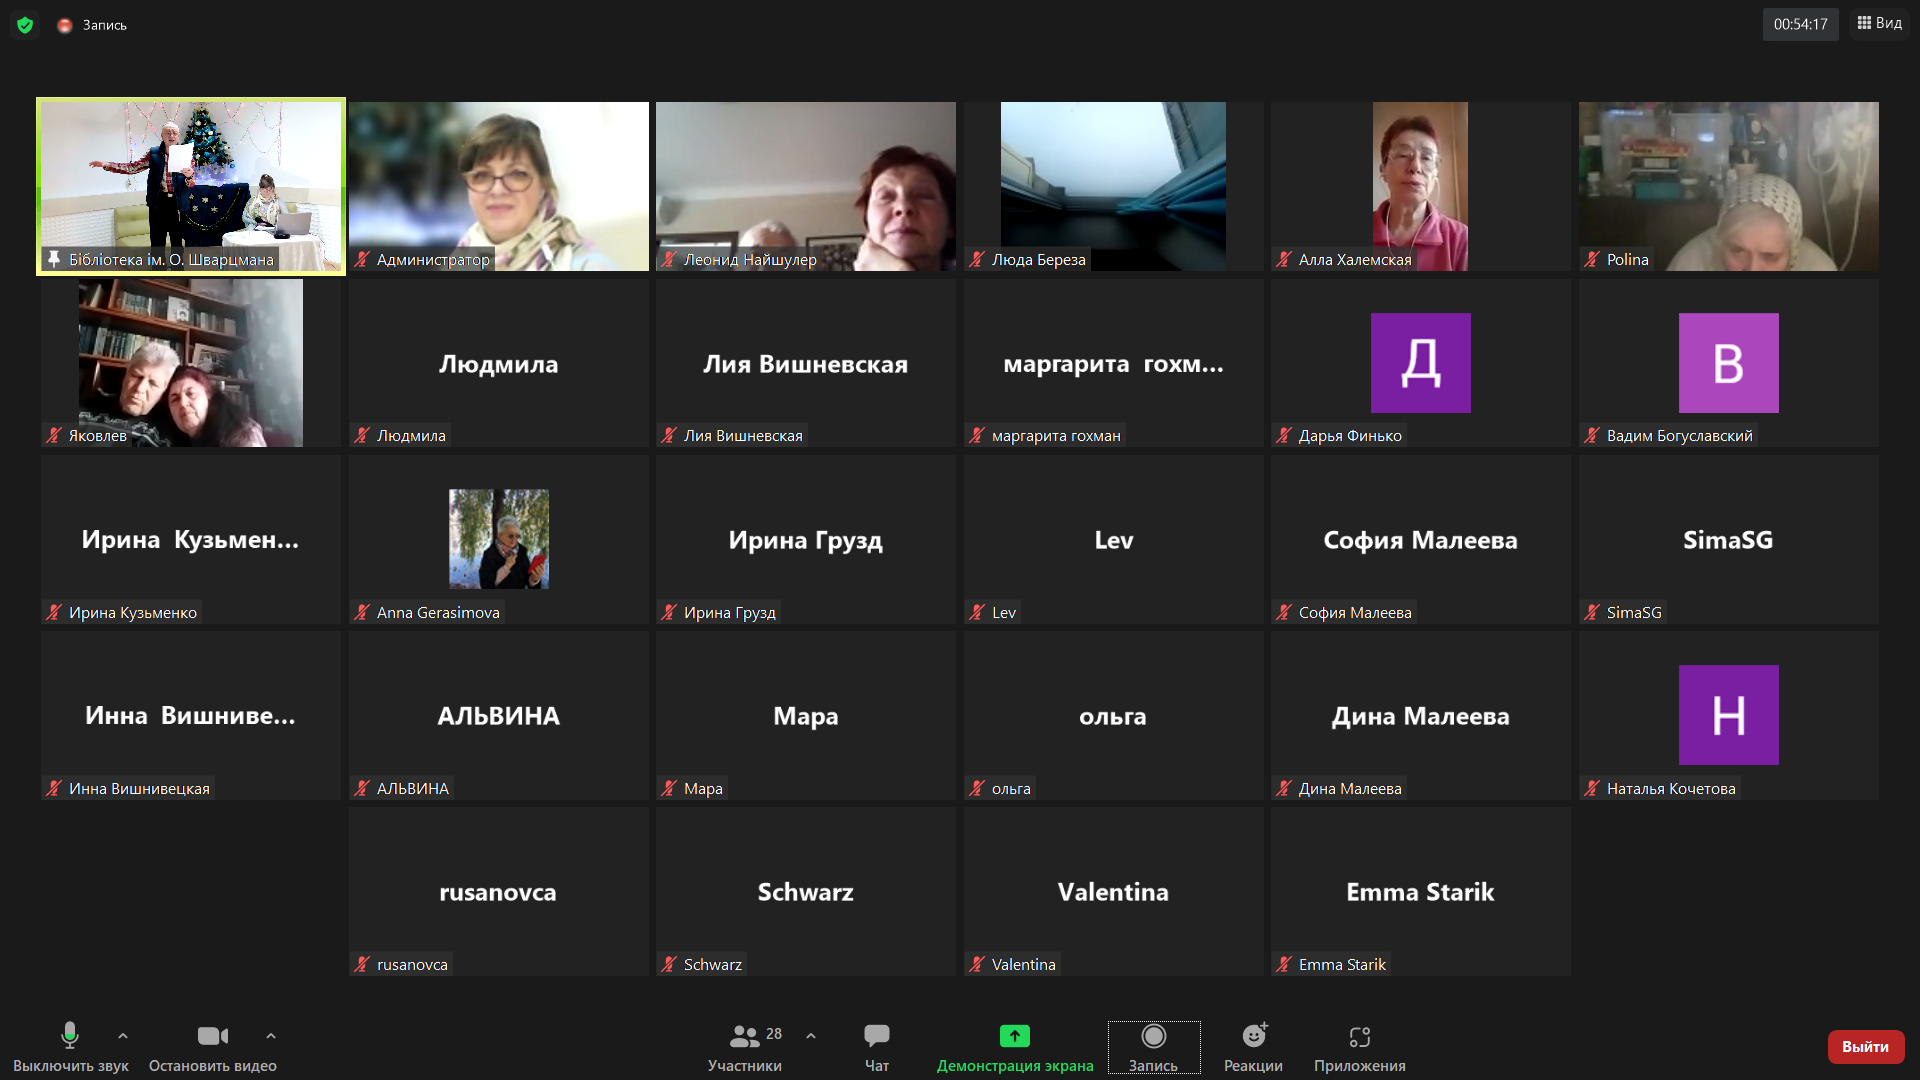Stop camera using Остановить видео
This screenshot has width=1920, height=1080.
coord(213,1047)
